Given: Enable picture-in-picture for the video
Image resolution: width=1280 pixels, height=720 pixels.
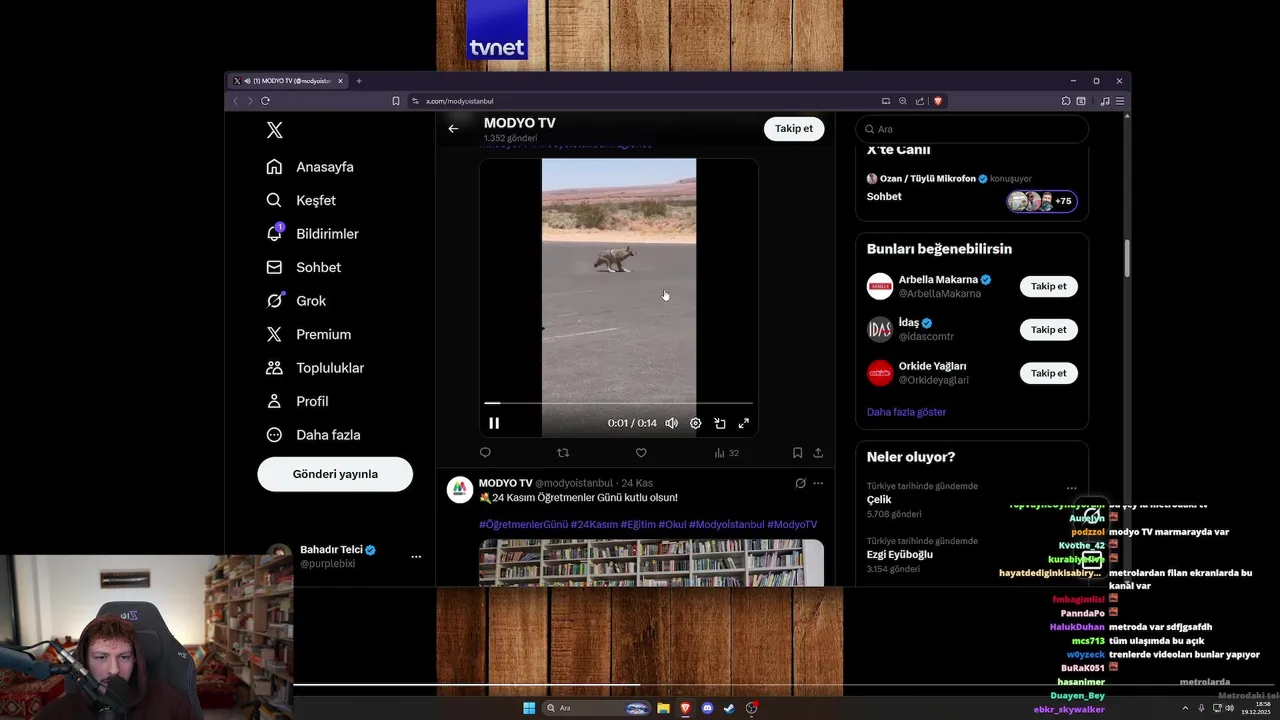Looking at the screenshot, I should coord(720,423).
